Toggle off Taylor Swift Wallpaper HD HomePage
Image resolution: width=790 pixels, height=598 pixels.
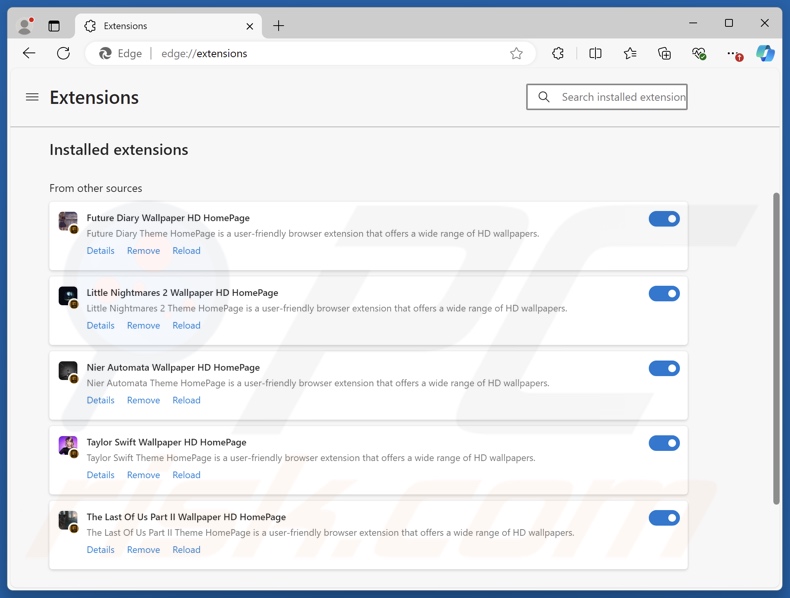pos(664,443)
